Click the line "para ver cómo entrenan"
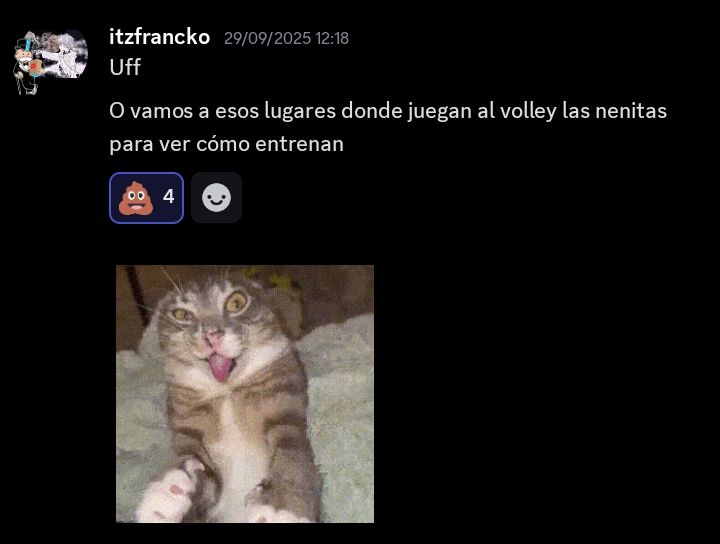The height and width of the screenshot is (544, 720). click(226, 144)
